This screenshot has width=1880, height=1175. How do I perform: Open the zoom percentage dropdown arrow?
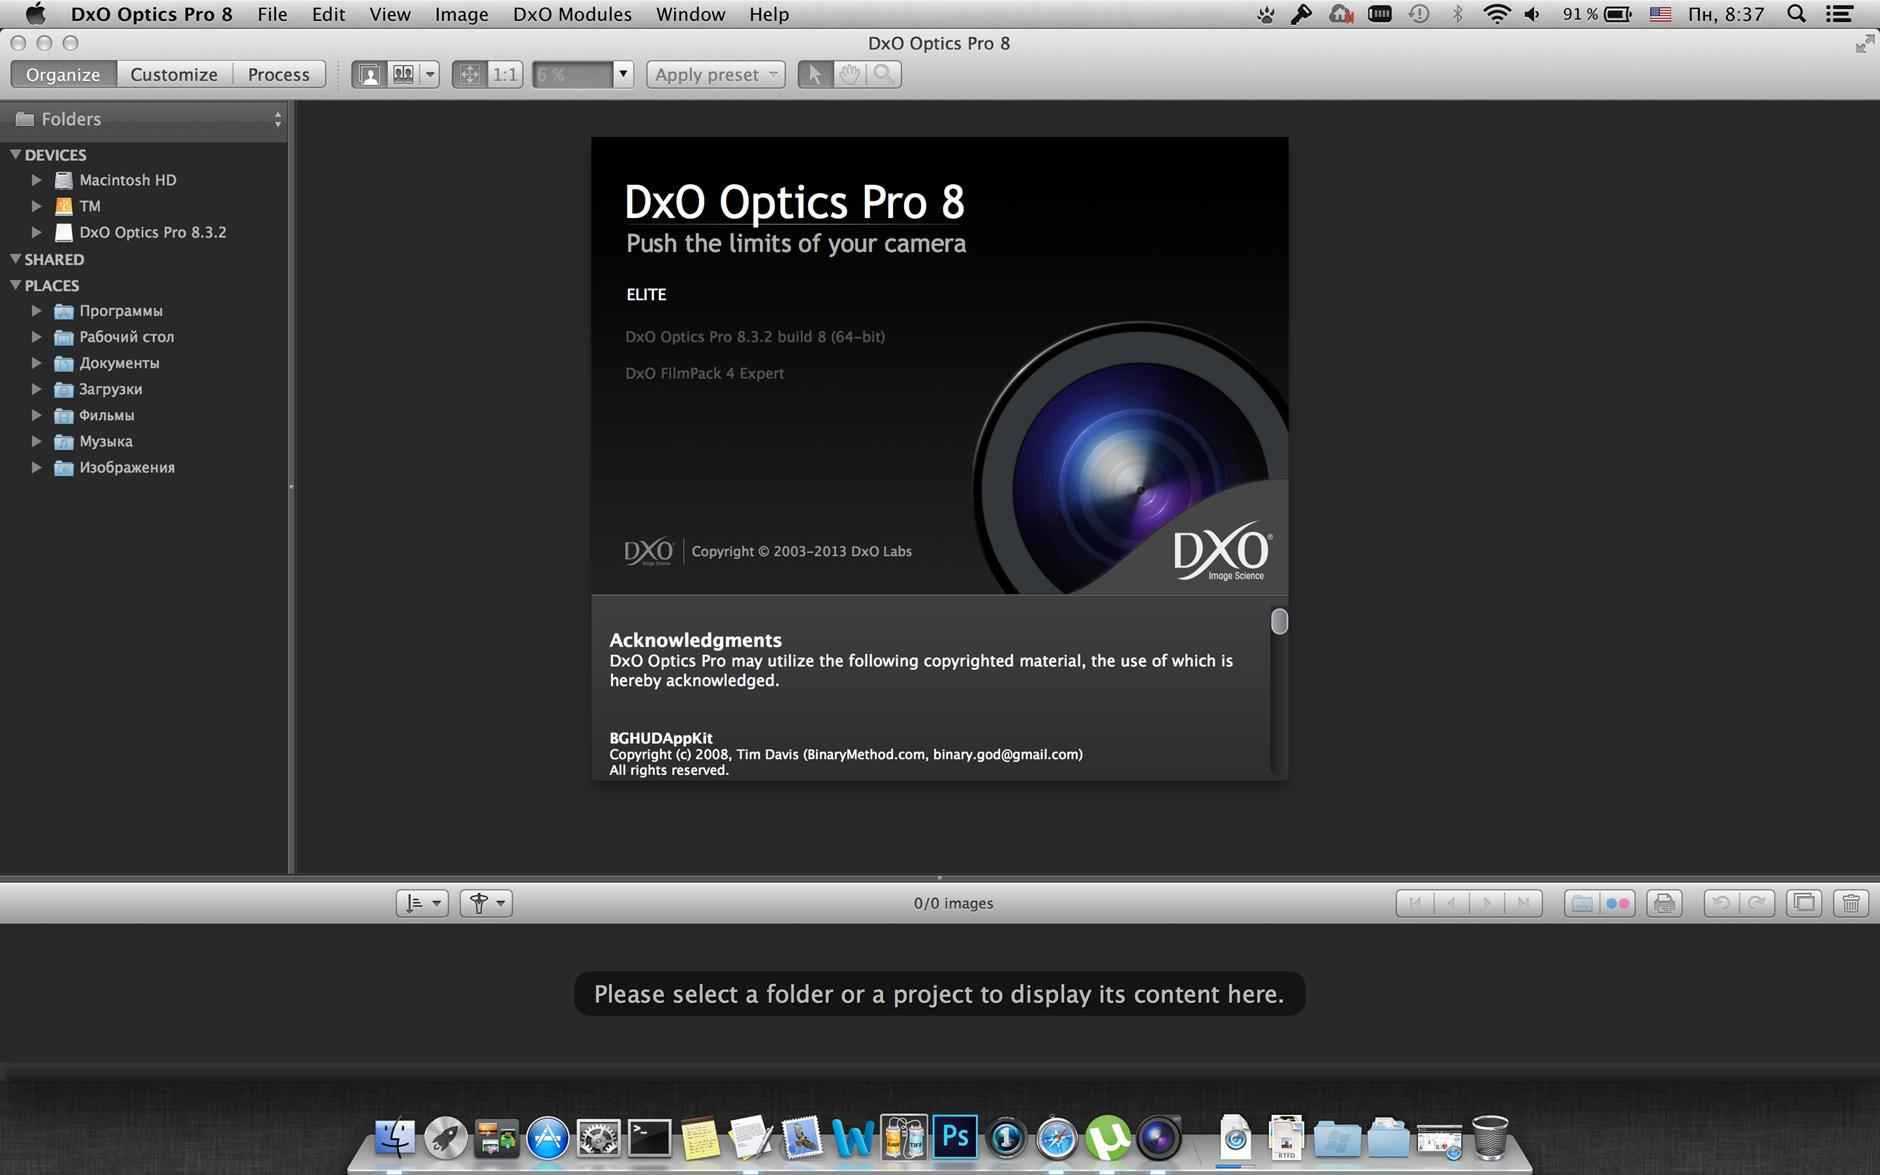tap(623, 74)
